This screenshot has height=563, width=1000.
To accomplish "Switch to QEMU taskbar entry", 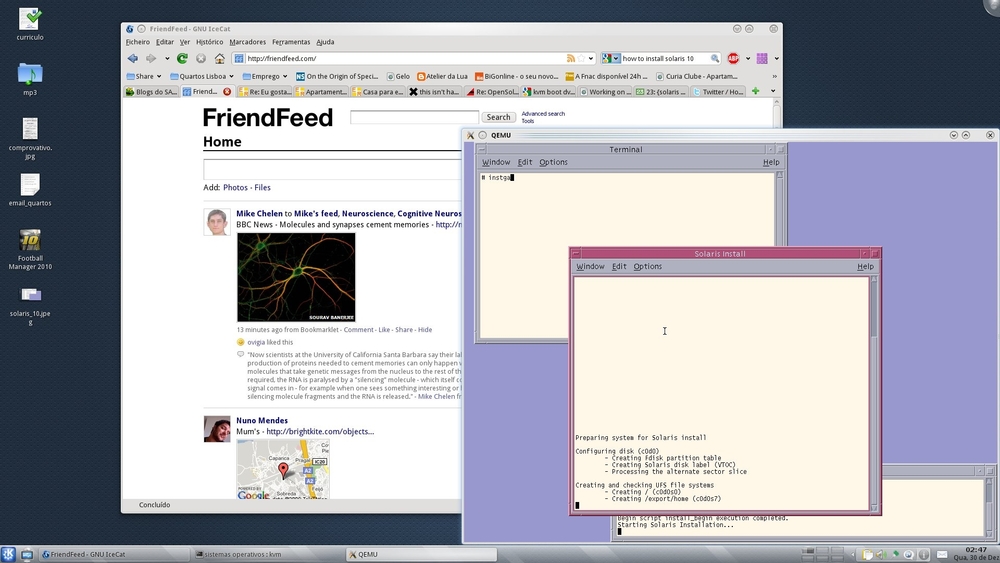I will [421, 554].
